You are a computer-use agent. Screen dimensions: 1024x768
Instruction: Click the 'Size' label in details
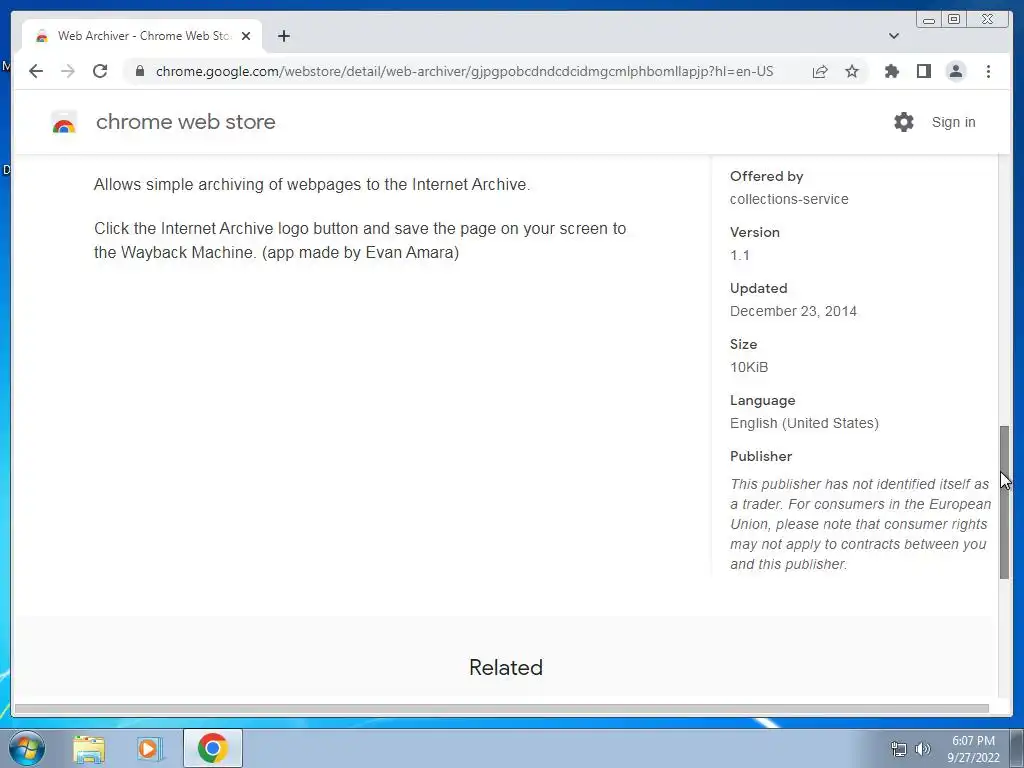tap(743, 344)
